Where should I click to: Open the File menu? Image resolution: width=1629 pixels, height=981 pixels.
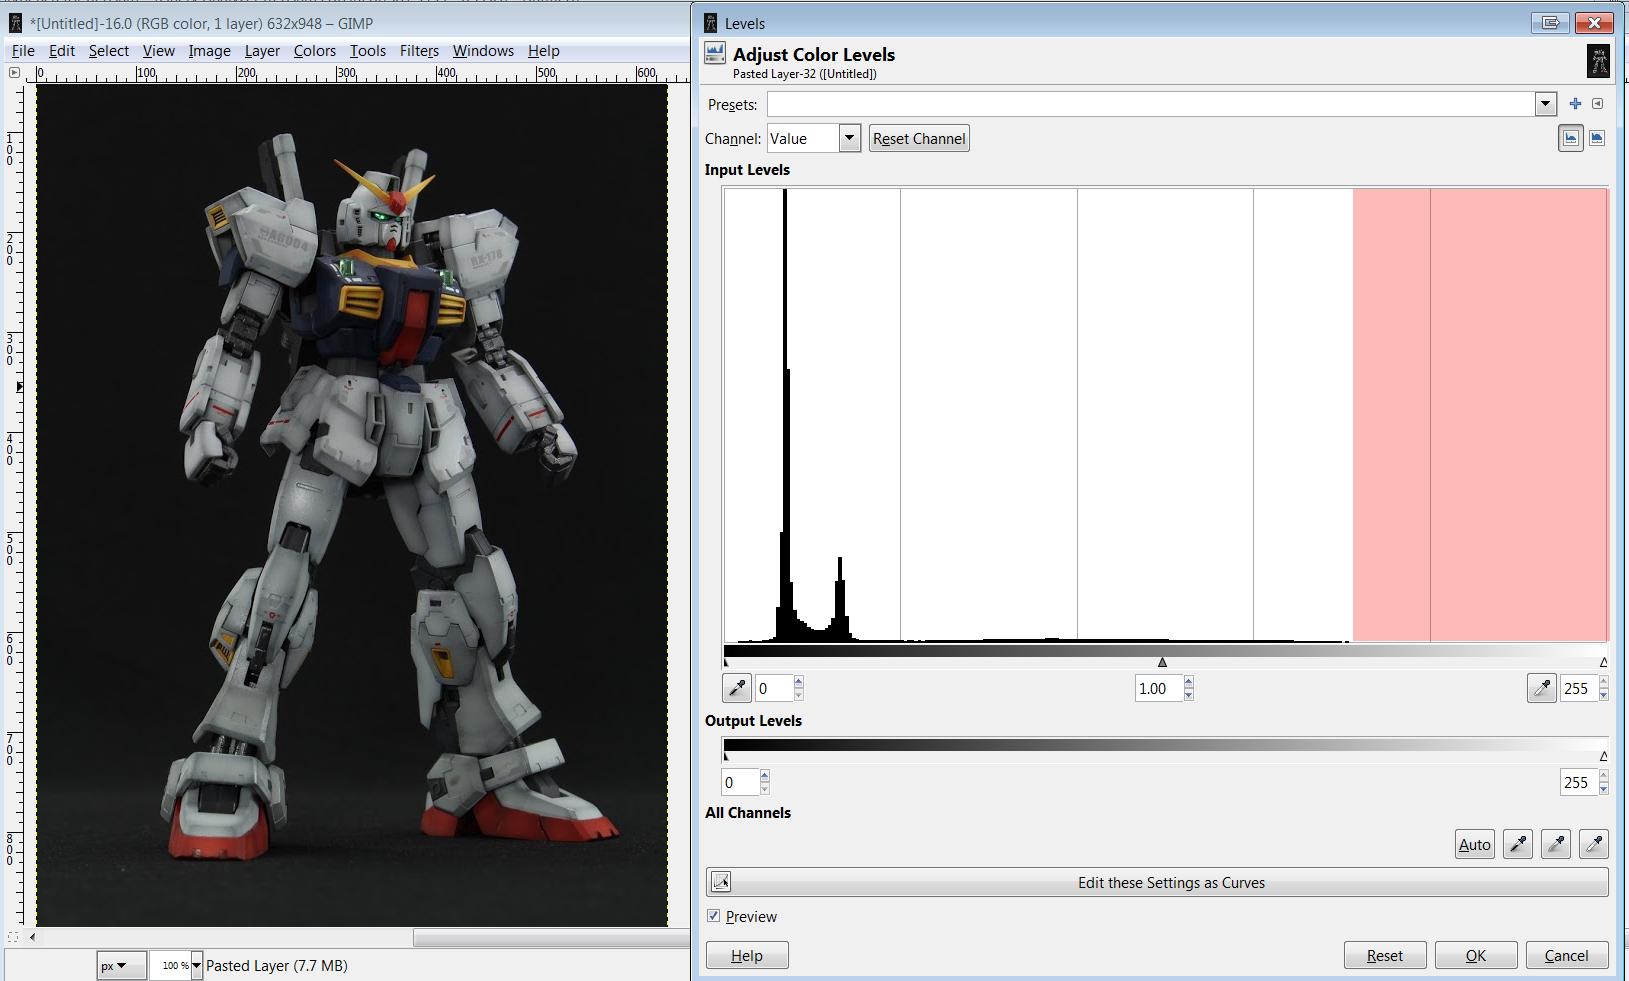click(x=23, y=51)
